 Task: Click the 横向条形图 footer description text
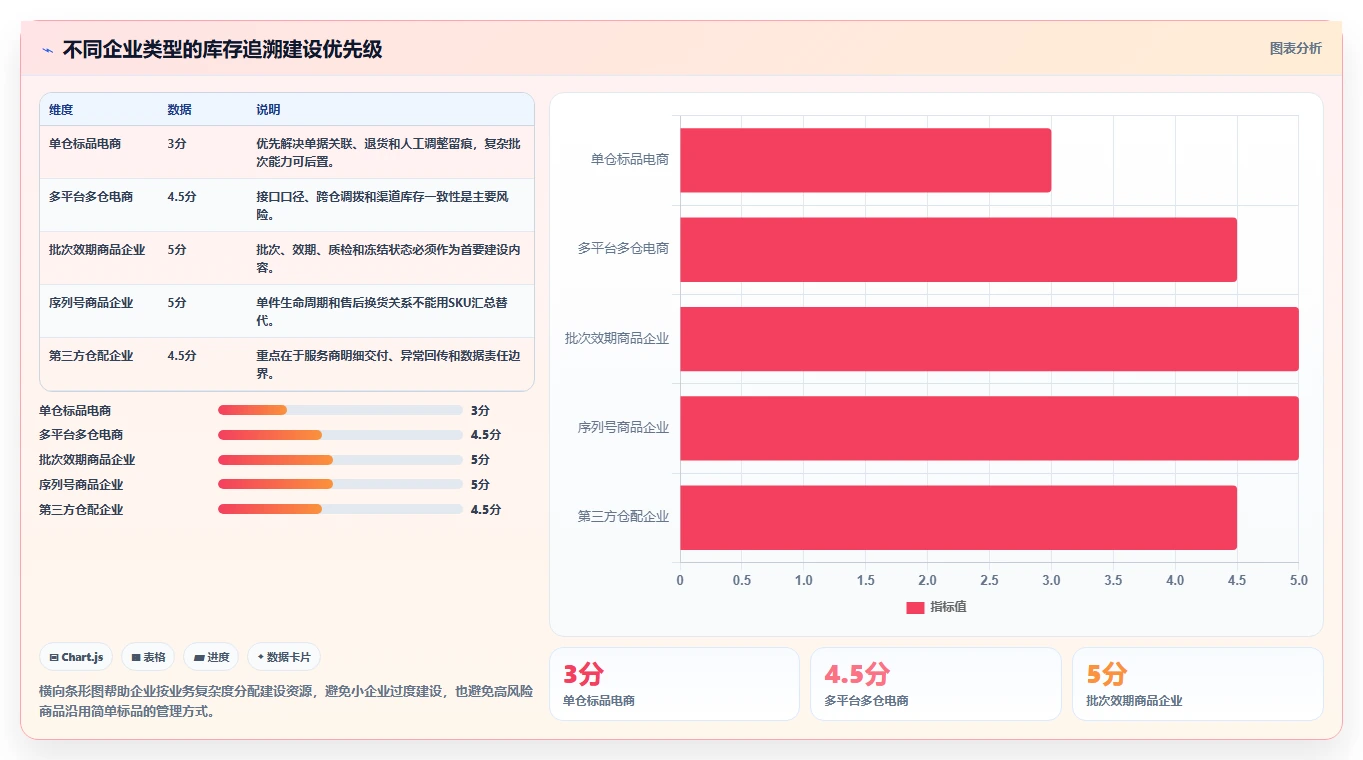point(286,701)
